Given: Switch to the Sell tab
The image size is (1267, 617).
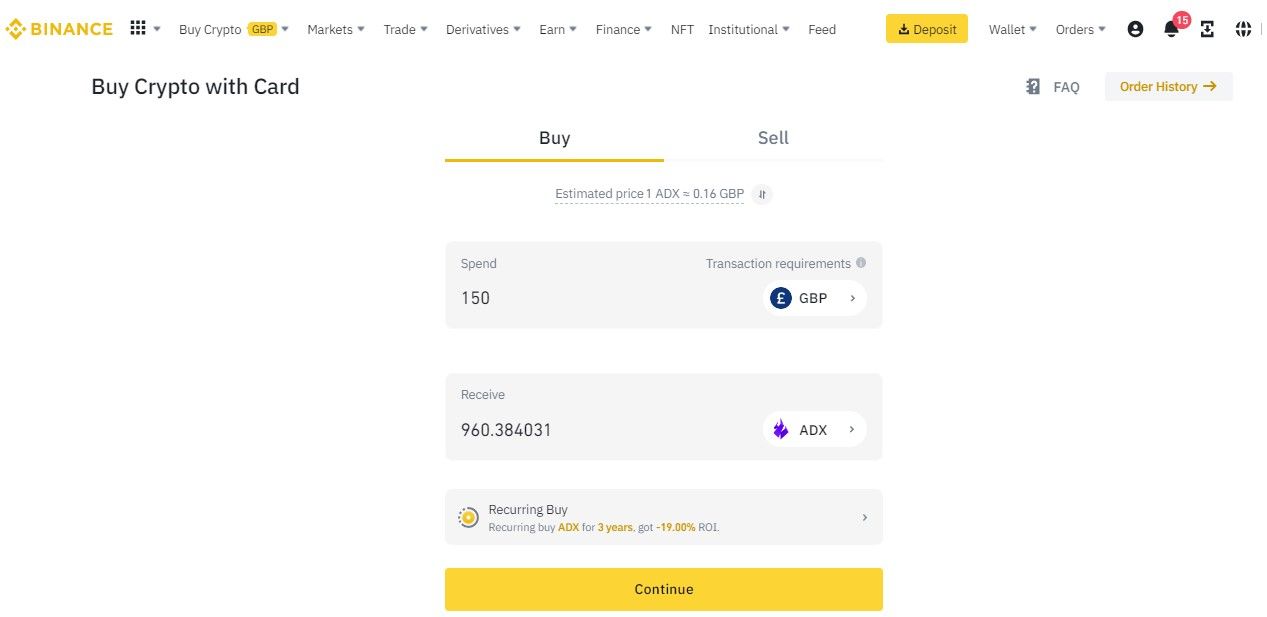Looking at the screenshot, I should click(x=773, y=138).
